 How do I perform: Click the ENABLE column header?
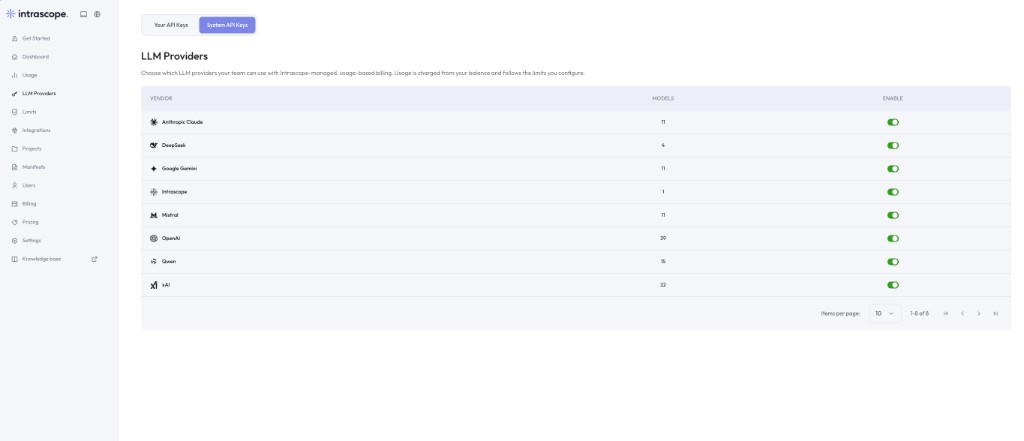click(893, 99)
